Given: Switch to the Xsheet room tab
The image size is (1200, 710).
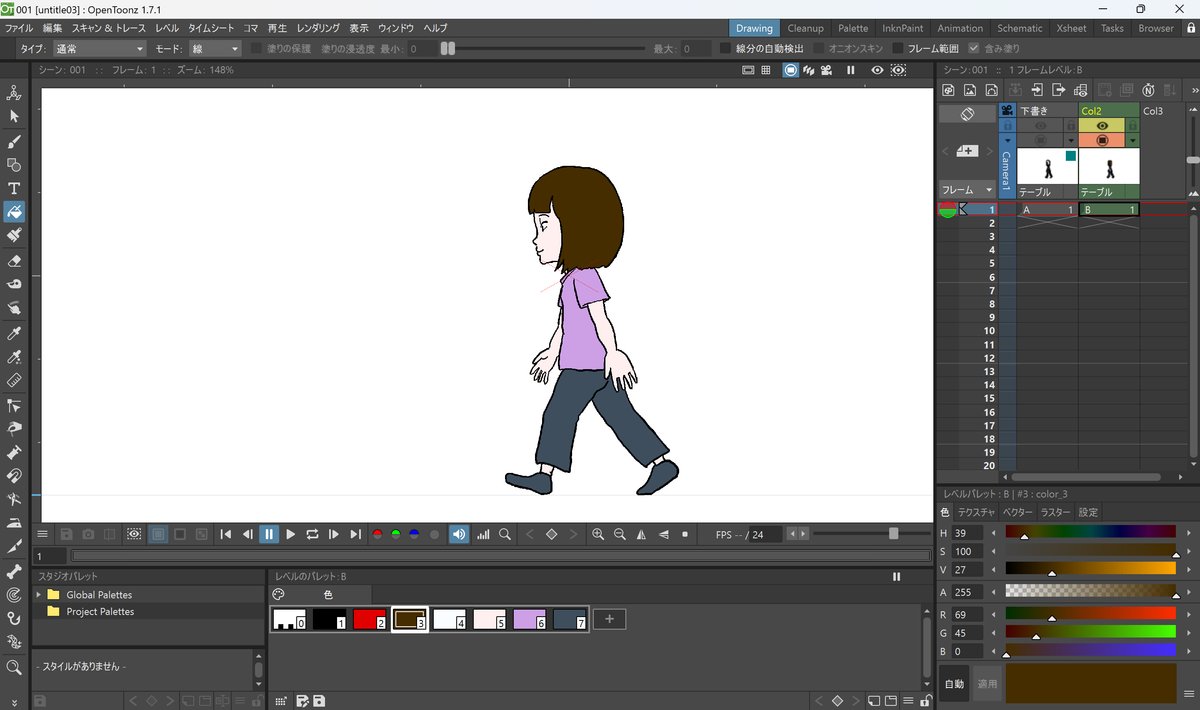Looking at the screenshot, I should (x=1072, y=28).
